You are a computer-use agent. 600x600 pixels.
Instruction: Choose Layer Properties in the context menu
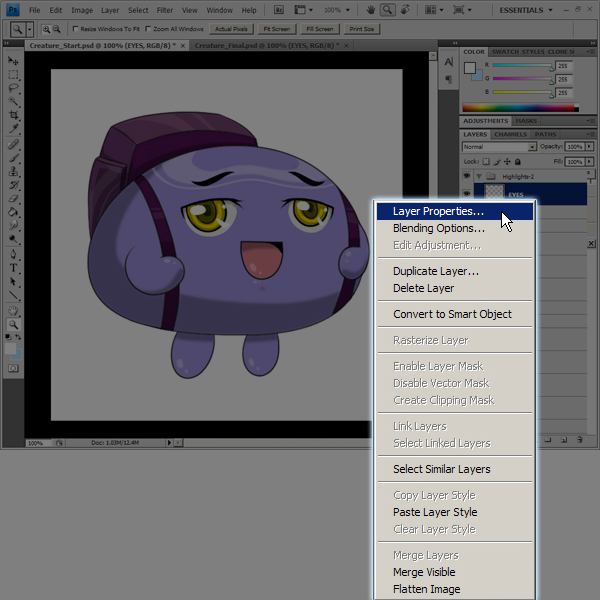pos(455,212)
